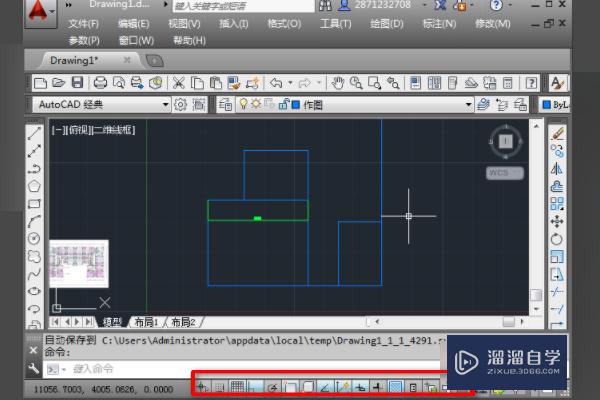Select the Arc draw tool
Image resolution: width=600 pixels, height=400 pixels.
tap(34, 221)
